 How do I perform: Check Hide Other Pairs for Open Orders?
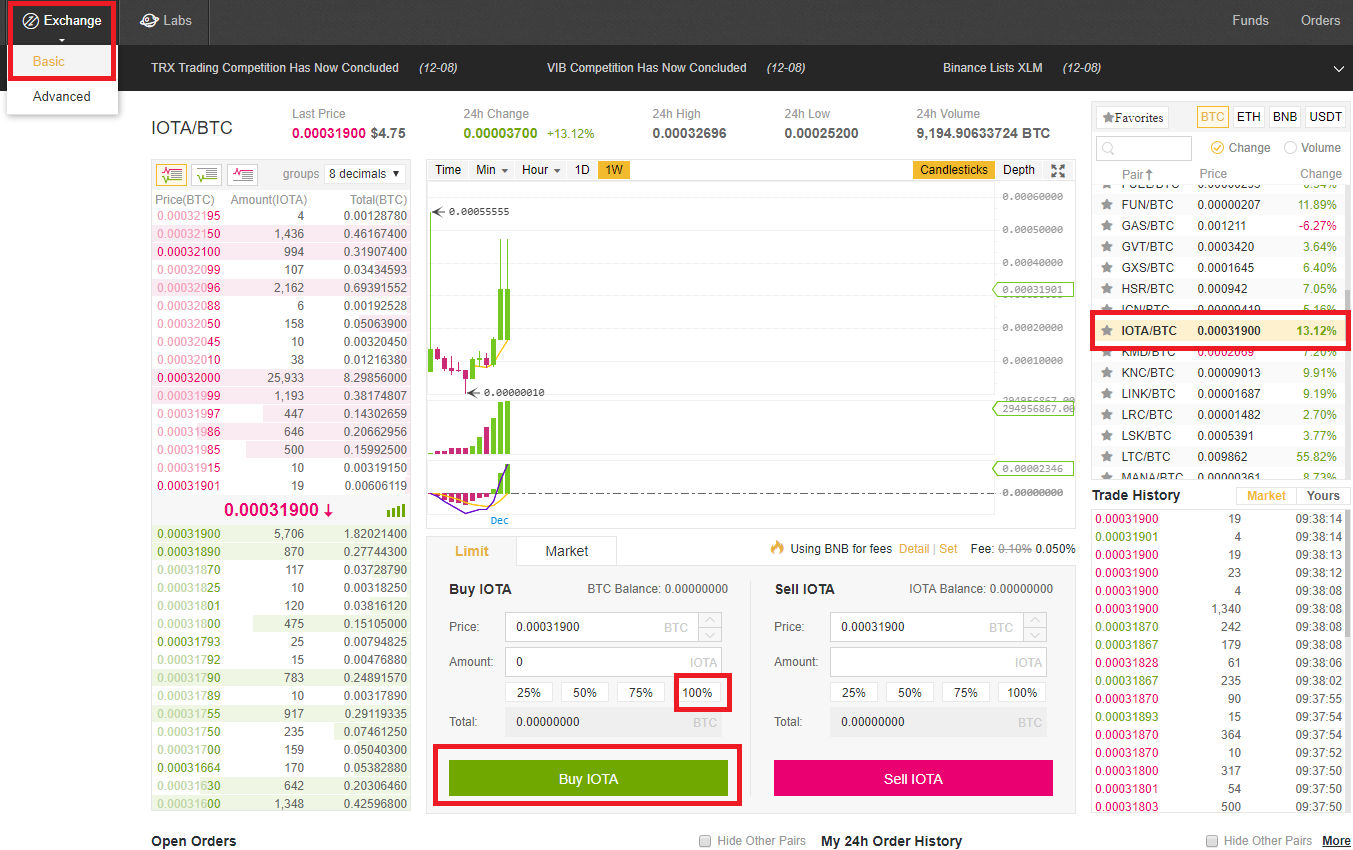pos(705,841)
